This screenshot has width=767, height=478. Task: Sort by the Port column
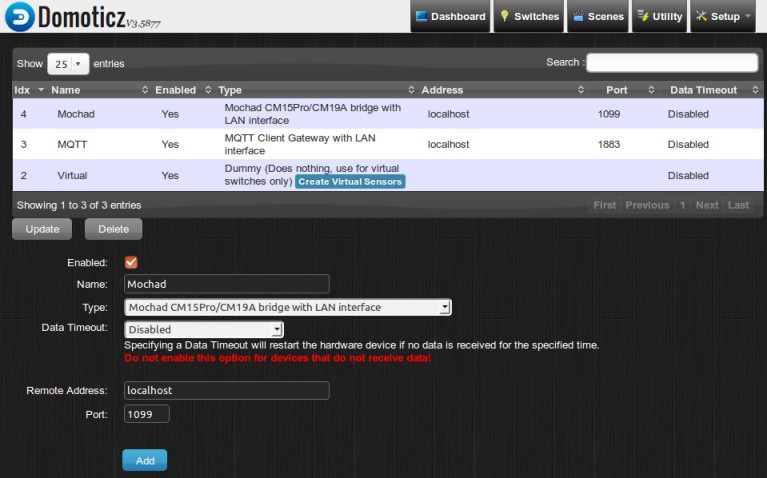pyautogui.click(x=617, y=90)
